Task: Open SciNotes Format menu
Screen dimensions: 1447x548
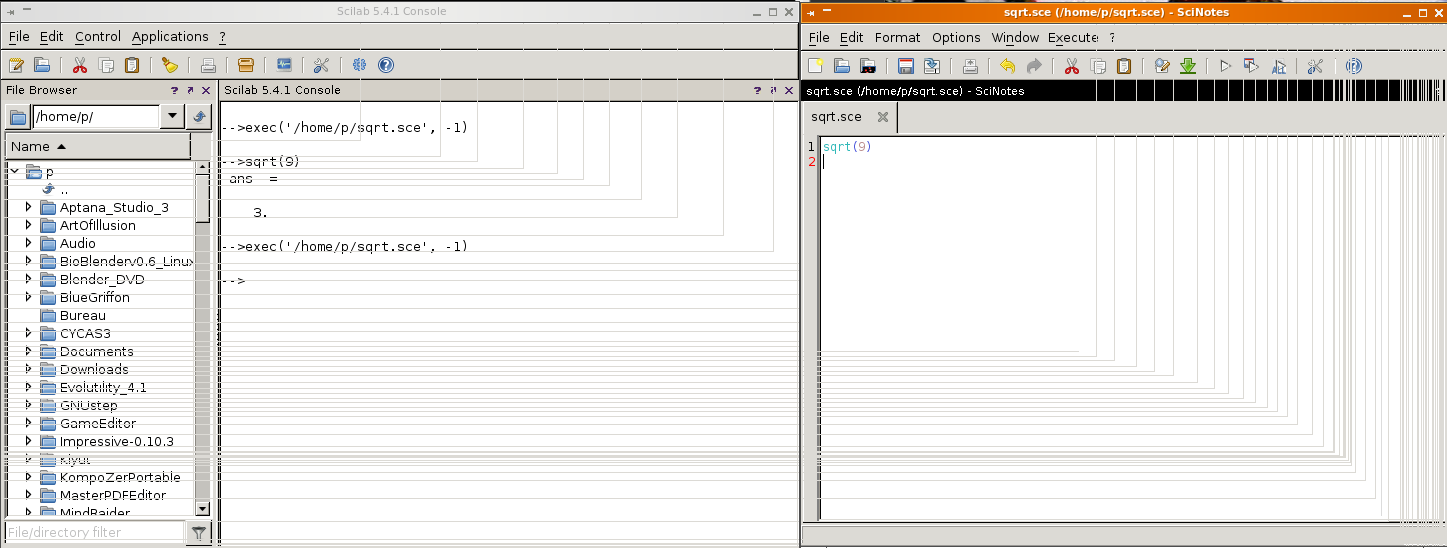Action: pos(897,37)
